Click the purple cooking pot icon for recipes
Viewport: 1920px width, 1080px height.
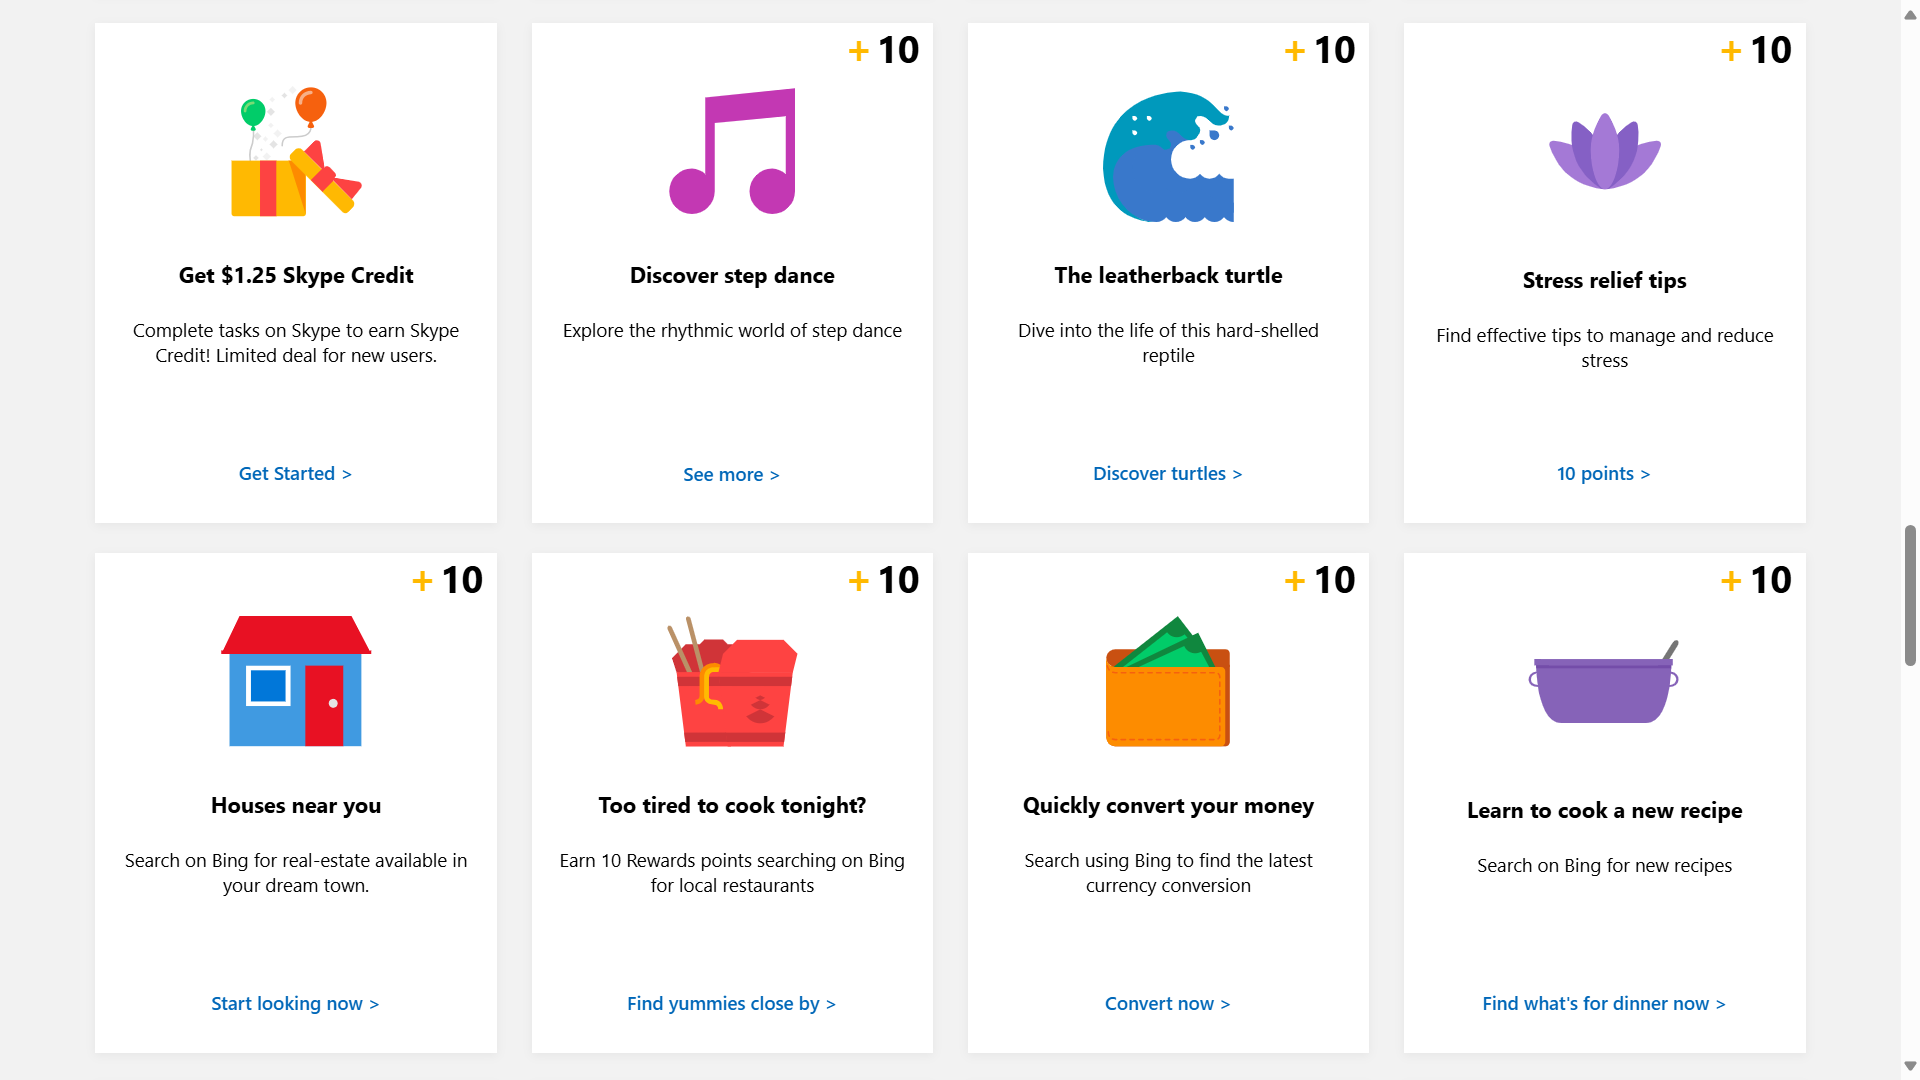coord(1604,683)
